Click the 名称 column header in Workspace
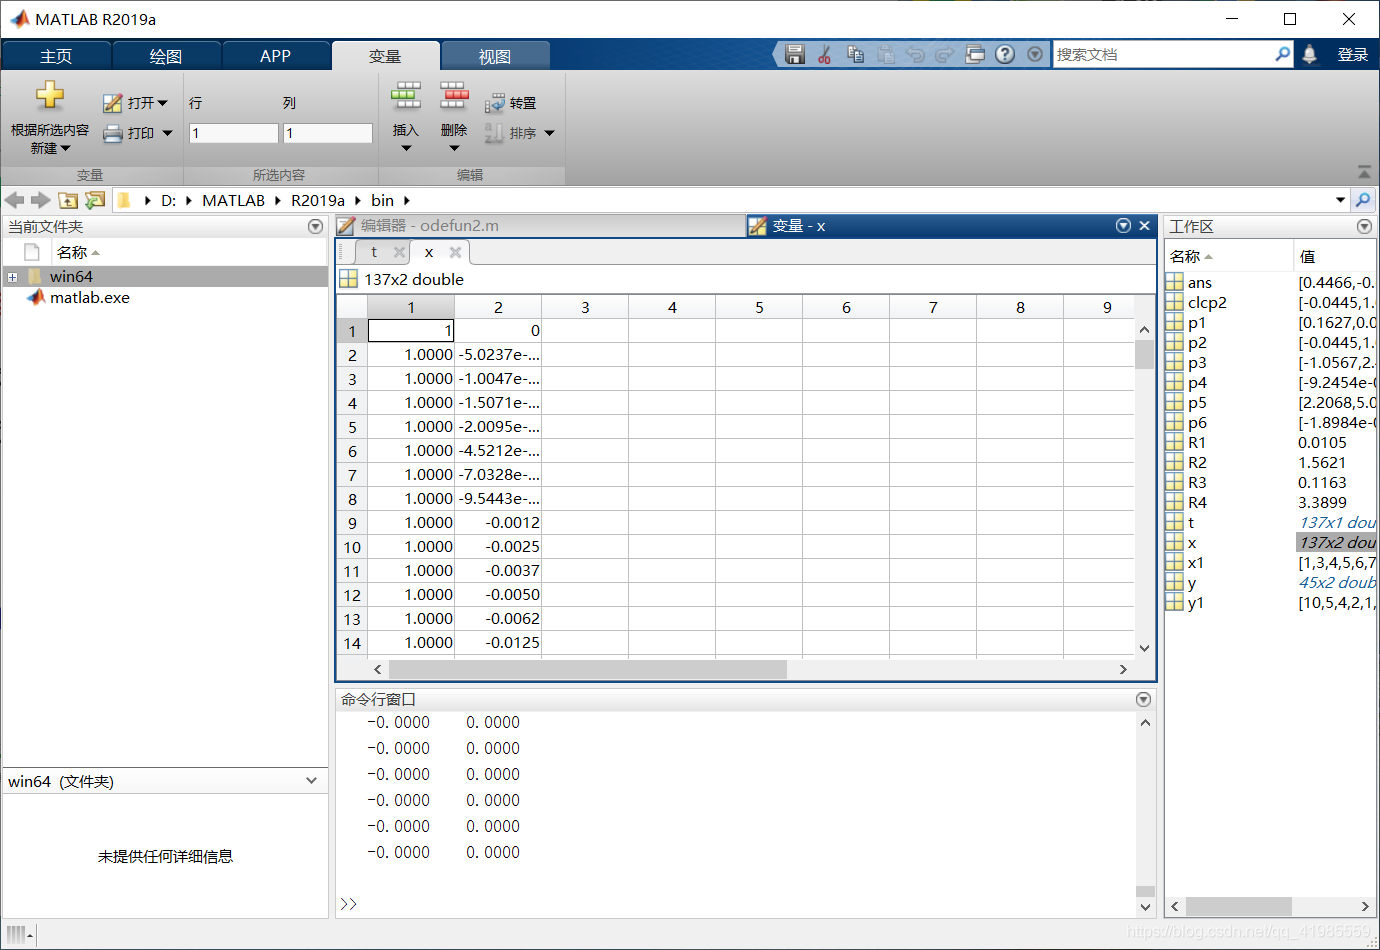The image size is (1380, 950). point(1229,257)
